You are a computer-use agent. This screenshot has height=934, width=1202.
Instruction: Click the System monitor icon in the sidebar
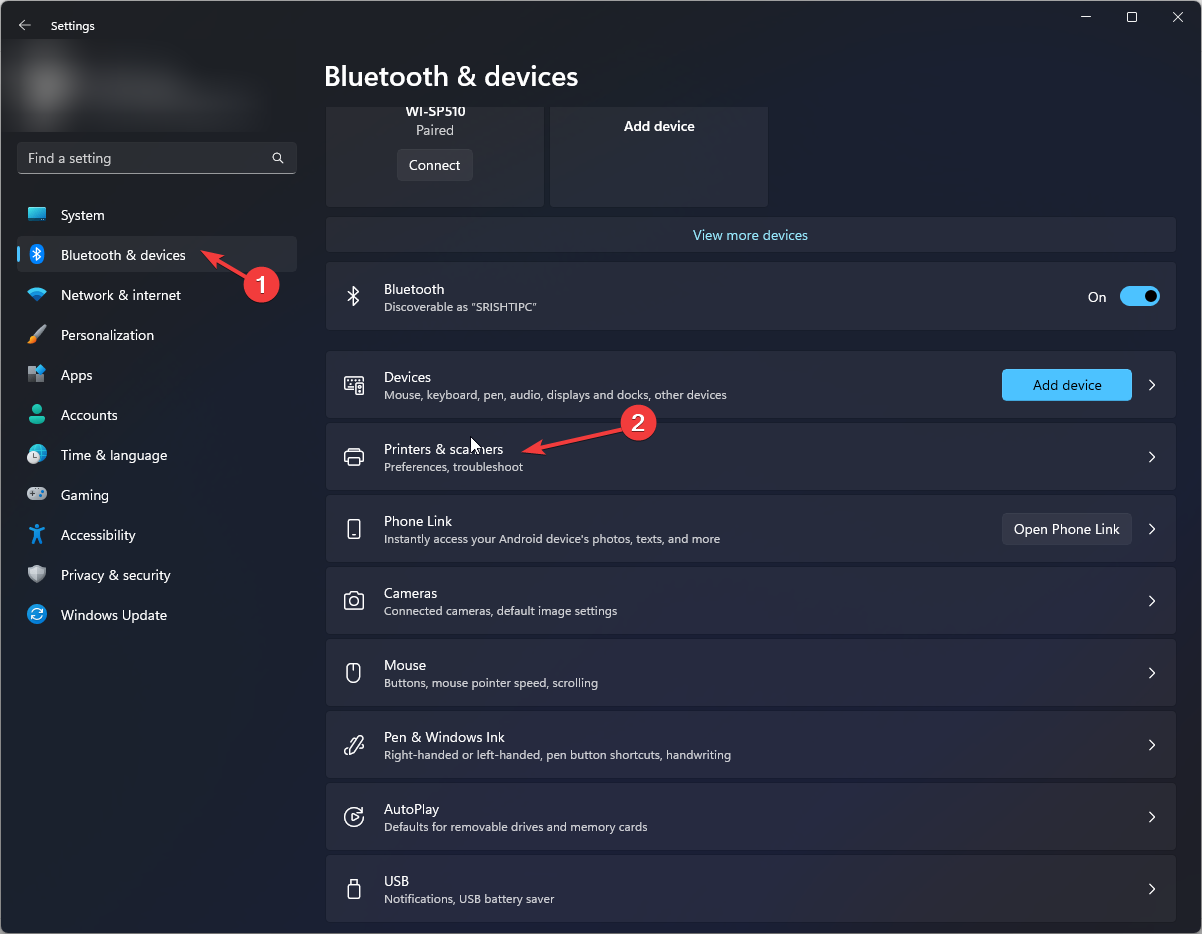pos(37,215)
